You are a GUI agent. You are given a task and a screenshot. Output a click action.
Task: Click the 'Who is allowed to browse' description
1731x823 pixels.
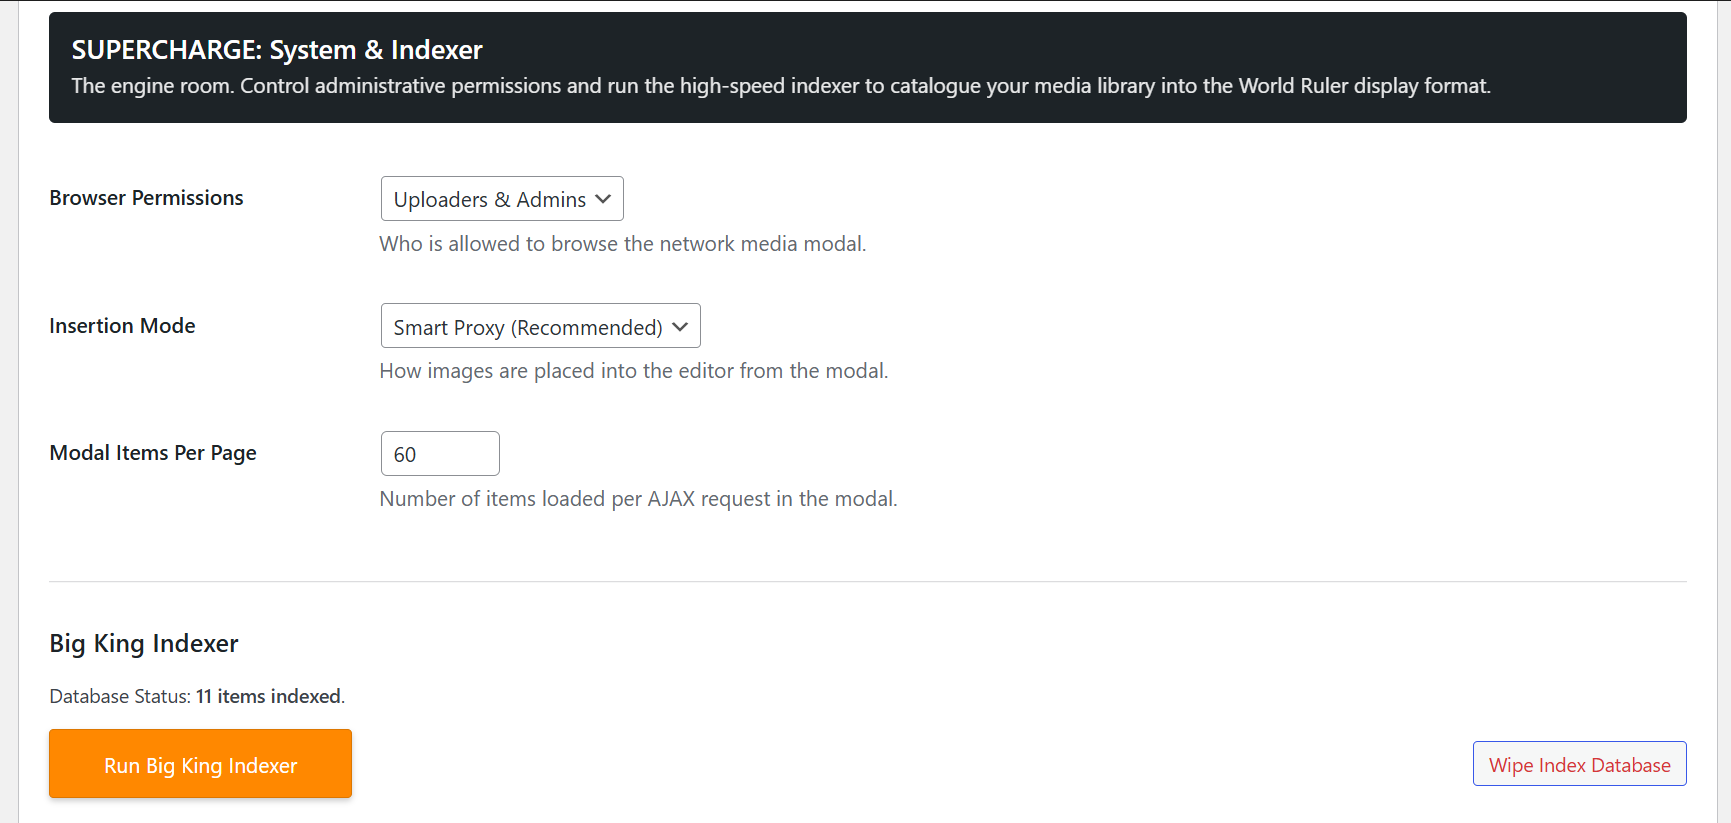tap(623, 244)
